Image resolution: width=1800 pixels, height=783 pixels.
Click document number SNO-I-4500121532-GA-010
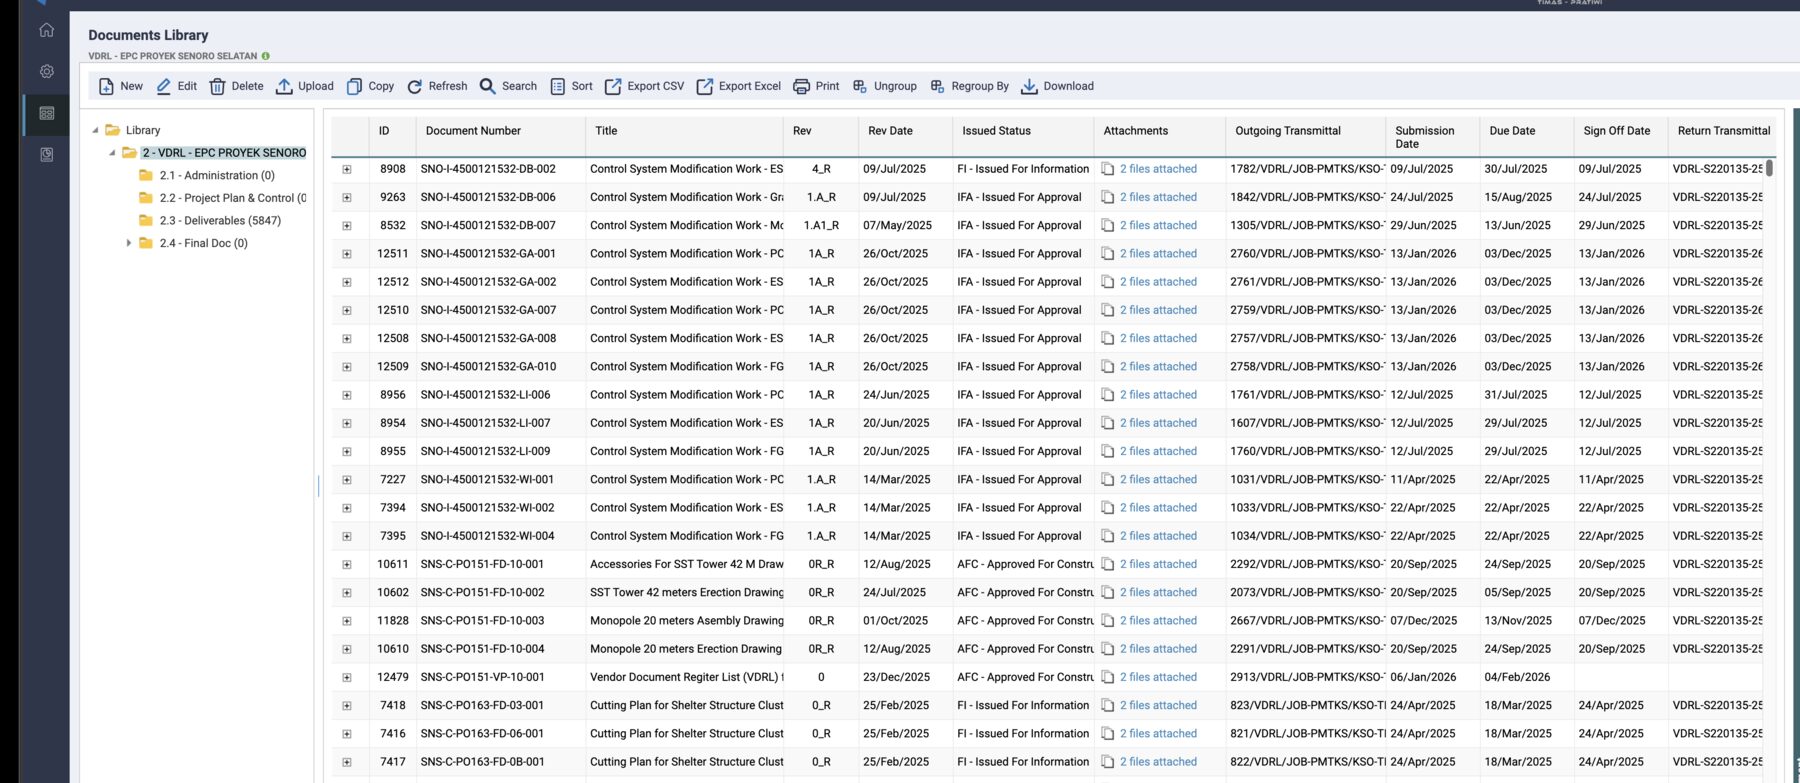pos(488,367)
